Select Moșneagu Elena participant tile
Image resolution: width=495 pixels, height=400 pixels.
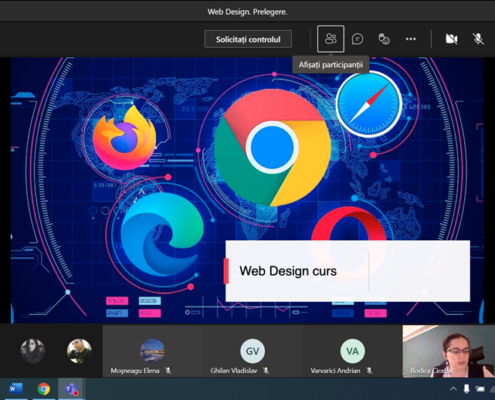tap(152, 351)
